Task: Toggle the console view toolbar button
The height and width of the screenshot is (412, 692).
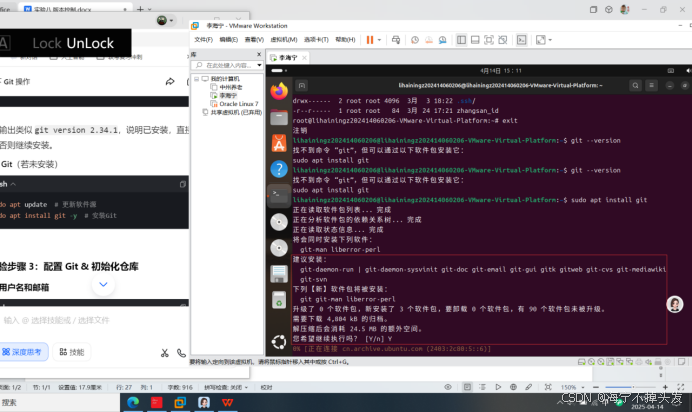Action: pos(522,40)
